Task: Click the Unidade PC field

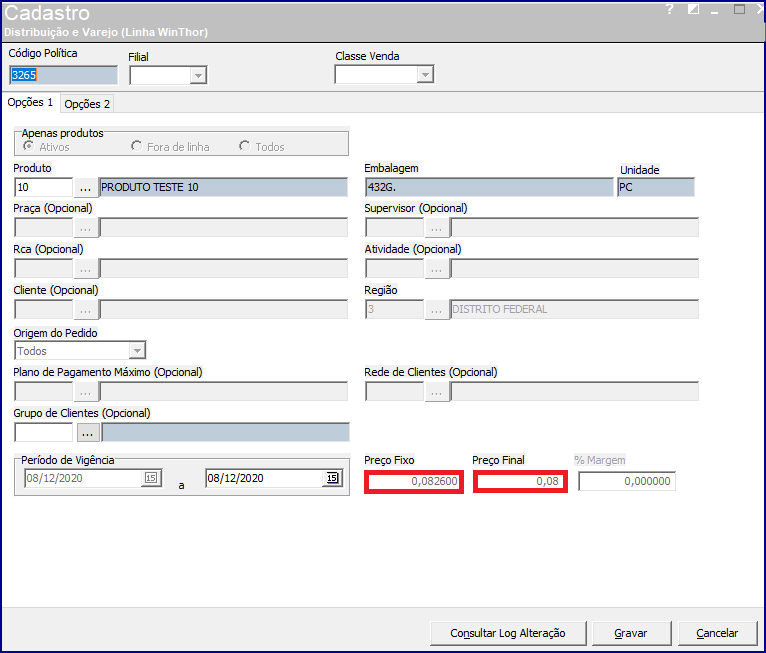Action: 656,188
